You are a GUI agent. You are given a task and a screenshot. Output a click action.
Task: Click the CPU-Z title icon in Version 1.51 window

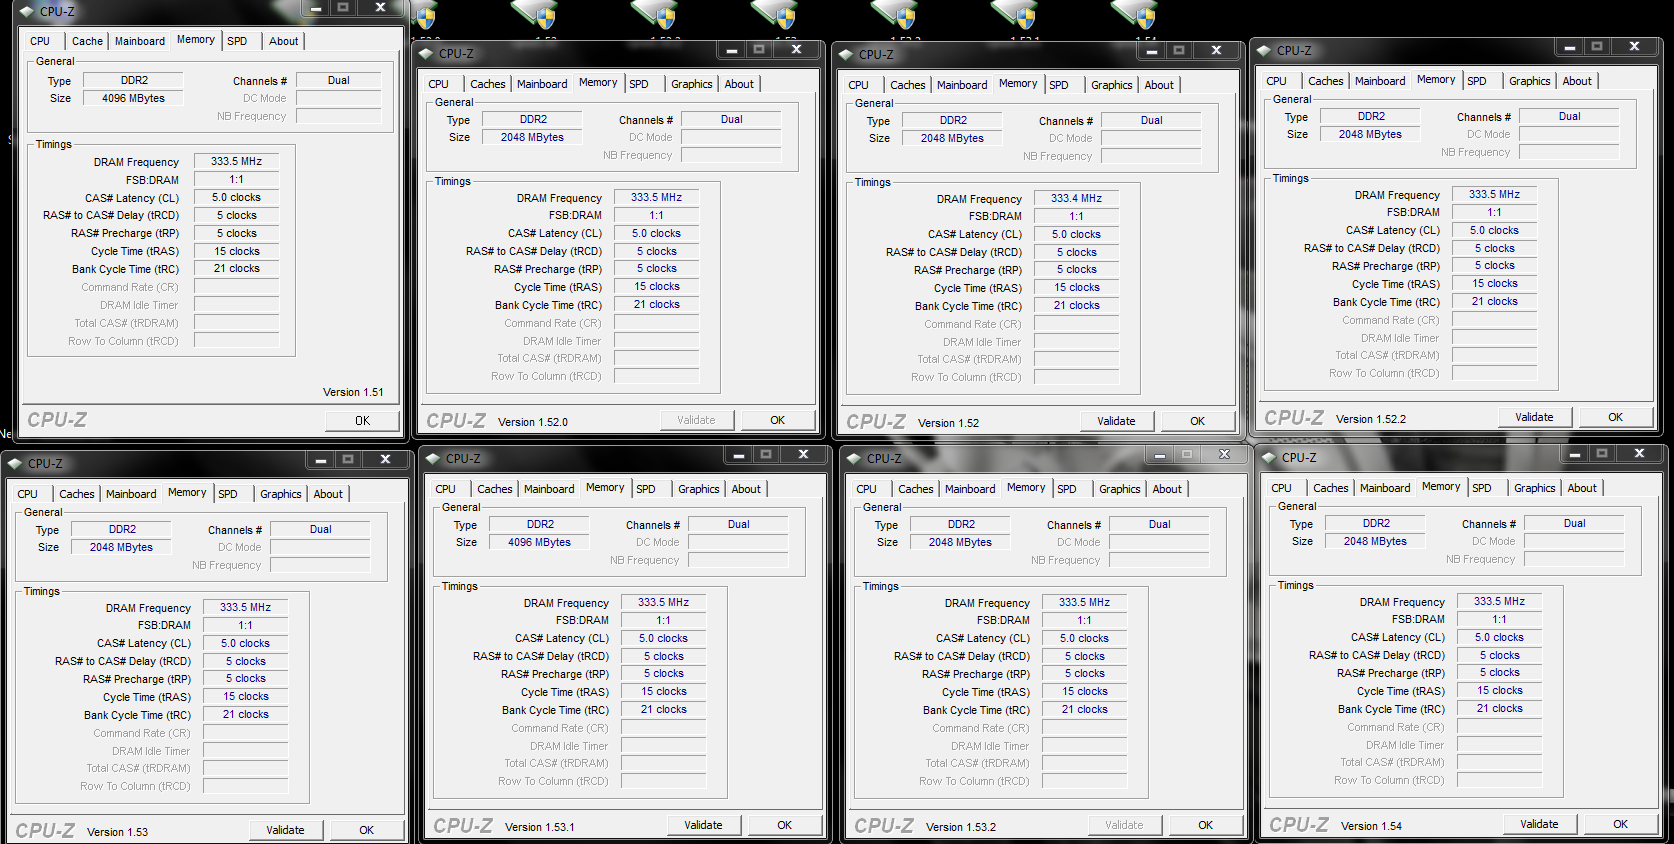tap(28, 12)
